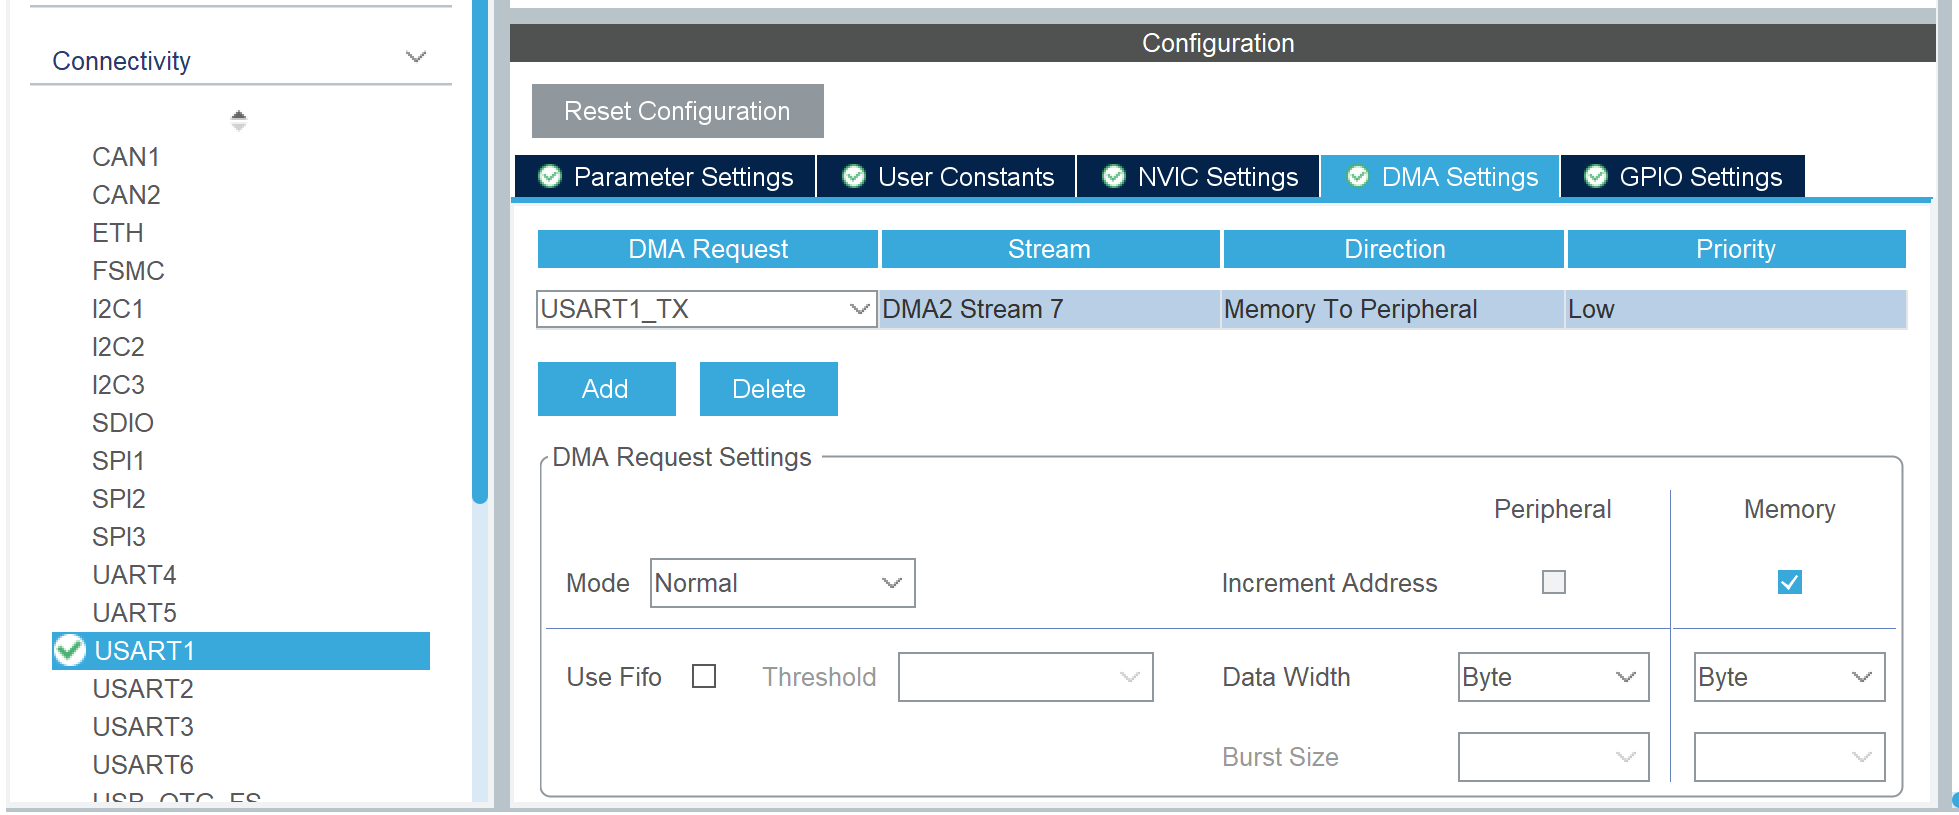Image resolution: width=1959 pixels, height=815 pixels.
Task: Open Peripheral Data Width Byte dropdown
Action: click(1553, 677)
